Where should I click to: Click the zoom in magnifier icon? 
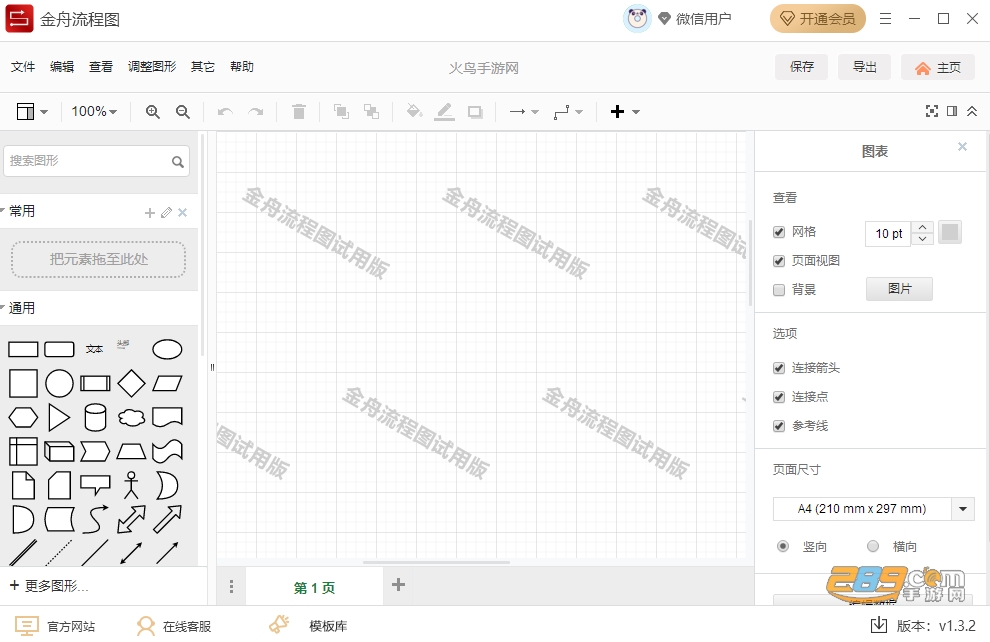click(152, 112)
